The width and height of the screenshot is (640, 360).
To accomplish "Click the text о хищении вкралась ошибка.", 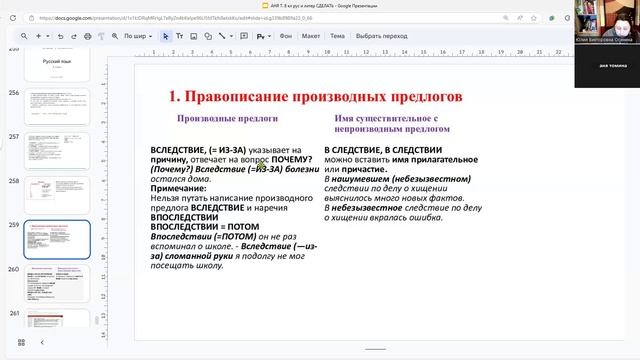I will click(x=384, y=217).
